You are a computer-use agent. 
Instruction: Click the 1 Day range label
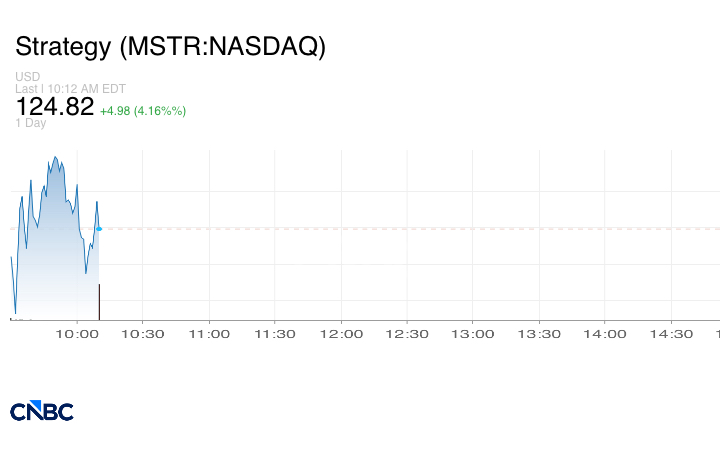31,123
